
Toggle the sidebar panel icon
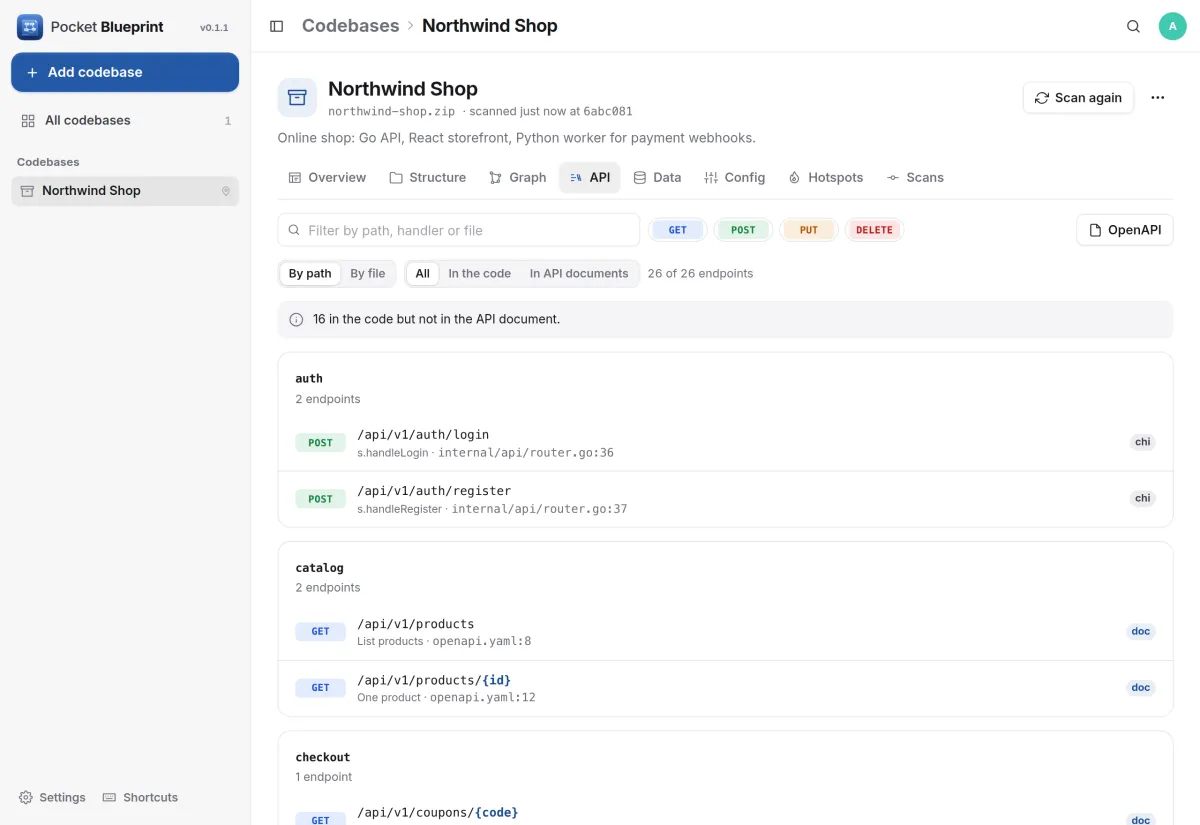277,26
